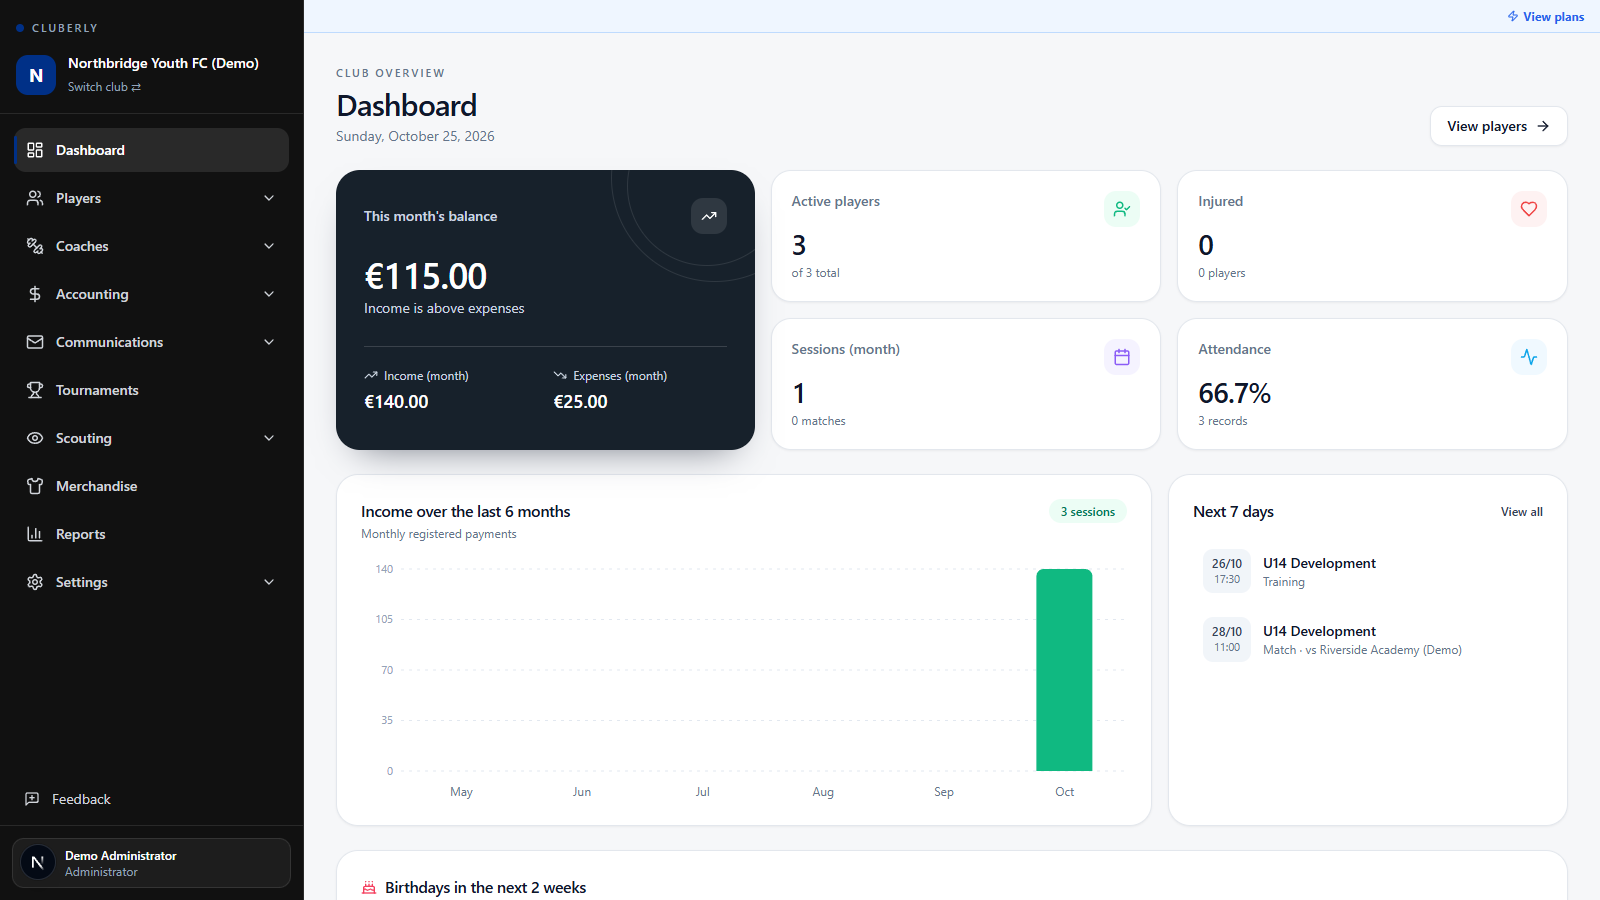Click the Active players user-check icon
The image size is (1600, 900).
click(1122, 209)
